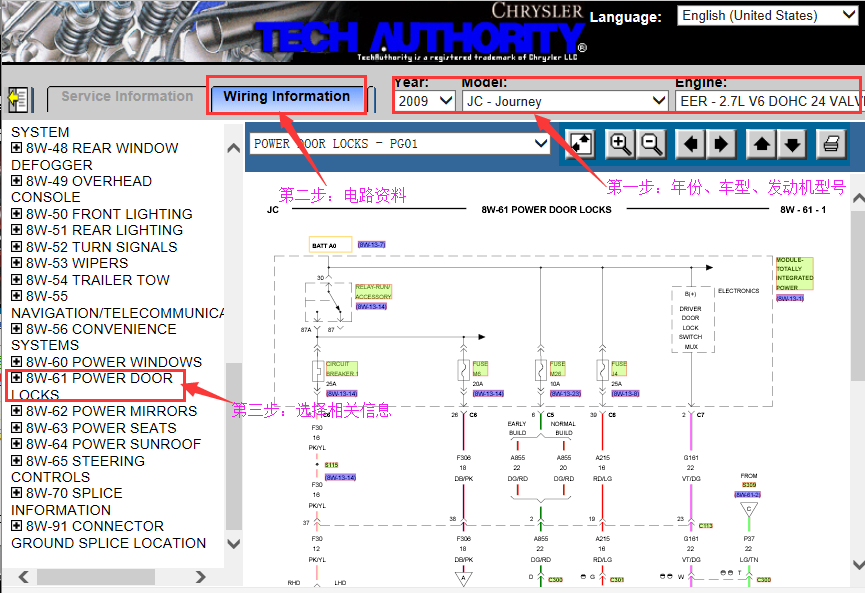Screen dimensions: 865x593
Task: Expand 8W-53 WIPERS node
Action: (17, 263)
